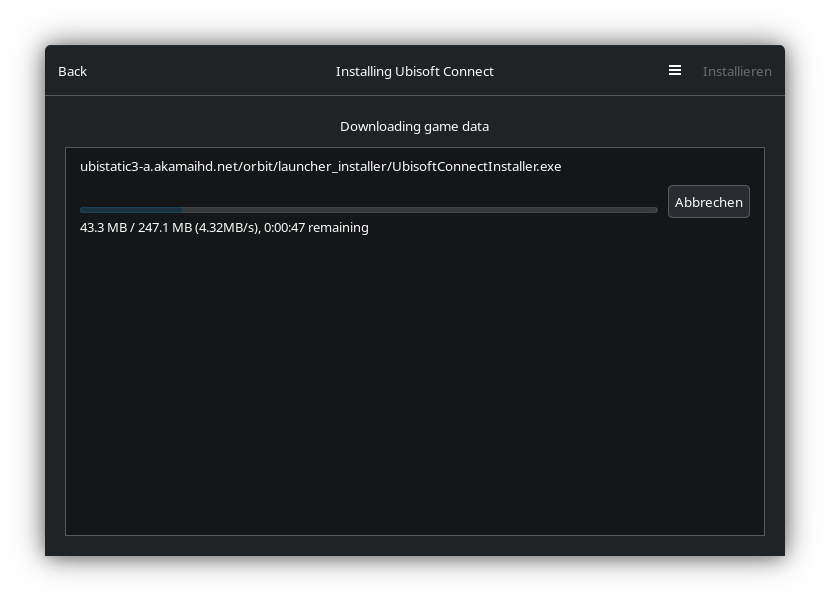The height and width of the screenshot is (601, 830).
Task: Click the greyed-out Installieren button
Action: pyautogui.click(x=737, y=71)
